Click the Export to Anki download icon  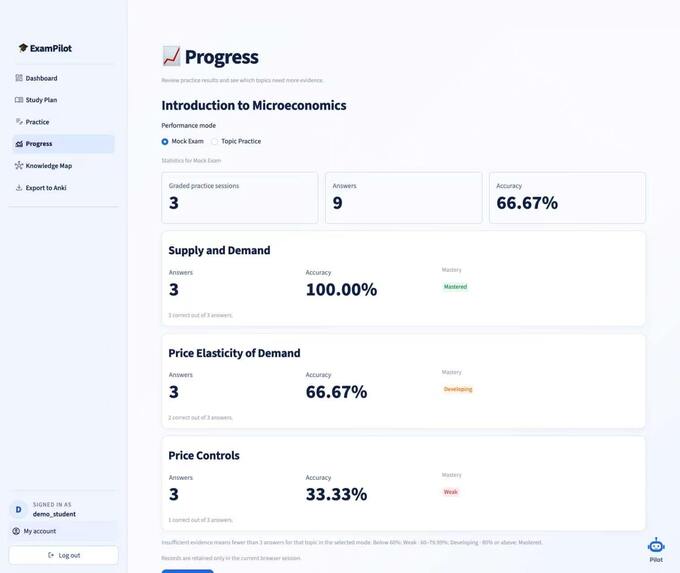click(x=19, y=188)
